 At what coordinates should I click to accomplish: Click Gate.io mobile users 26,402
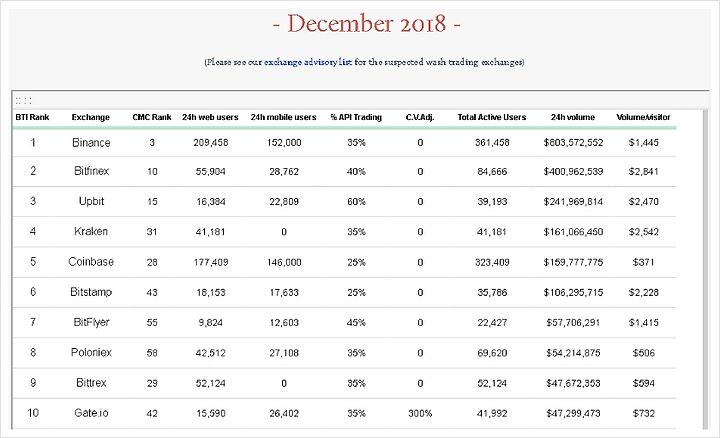tap(284, 414)
